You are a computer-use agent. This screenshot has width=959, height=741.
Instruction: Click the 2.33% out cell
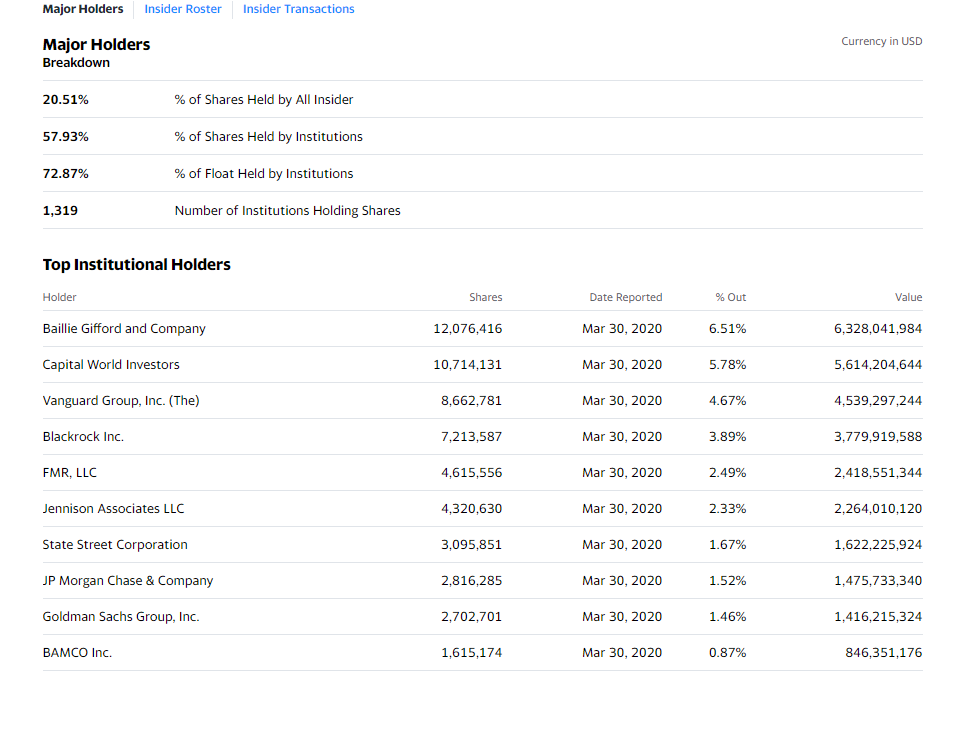728,509
